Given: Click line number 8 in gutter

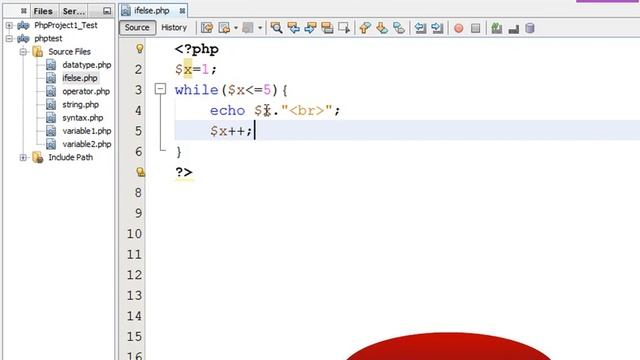Looking at the screenshot, I should pyautogui.click(x=138, y=193).
